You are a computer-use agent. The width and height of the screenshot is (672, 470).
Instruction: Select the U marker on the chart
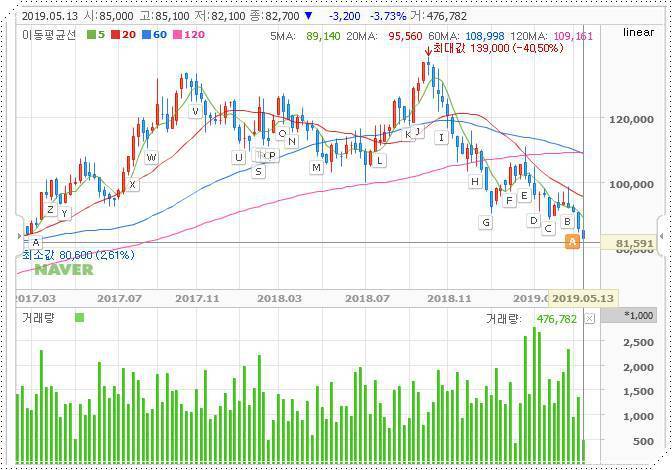pos(238,157)
